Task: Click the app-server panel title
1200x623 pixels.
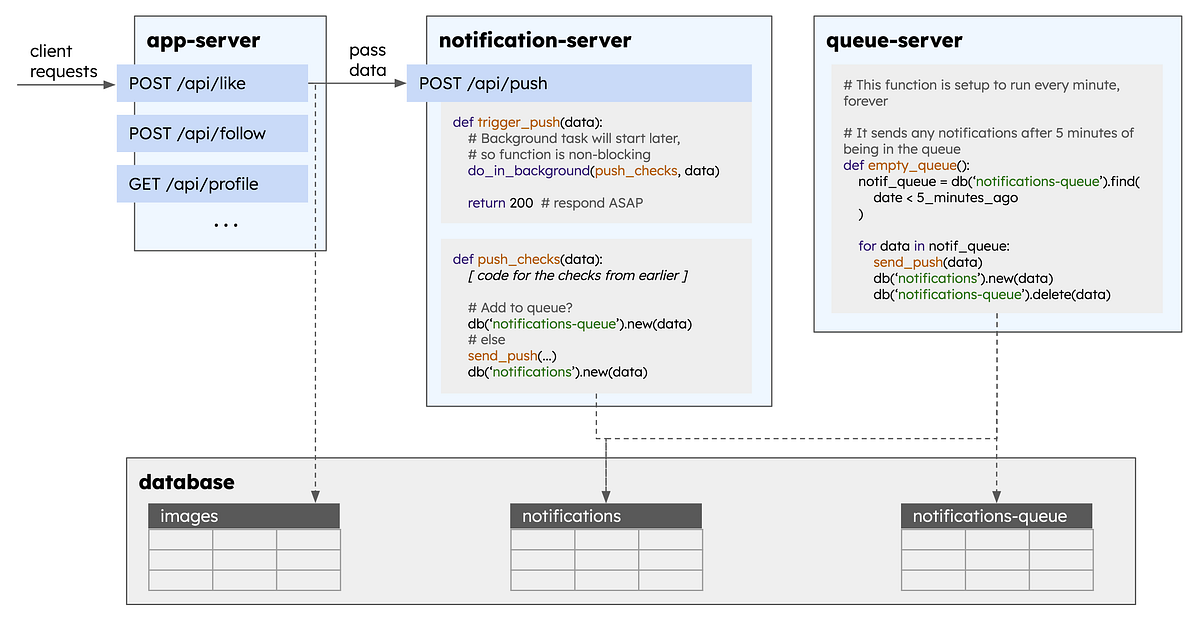Action: click(200, 40)
